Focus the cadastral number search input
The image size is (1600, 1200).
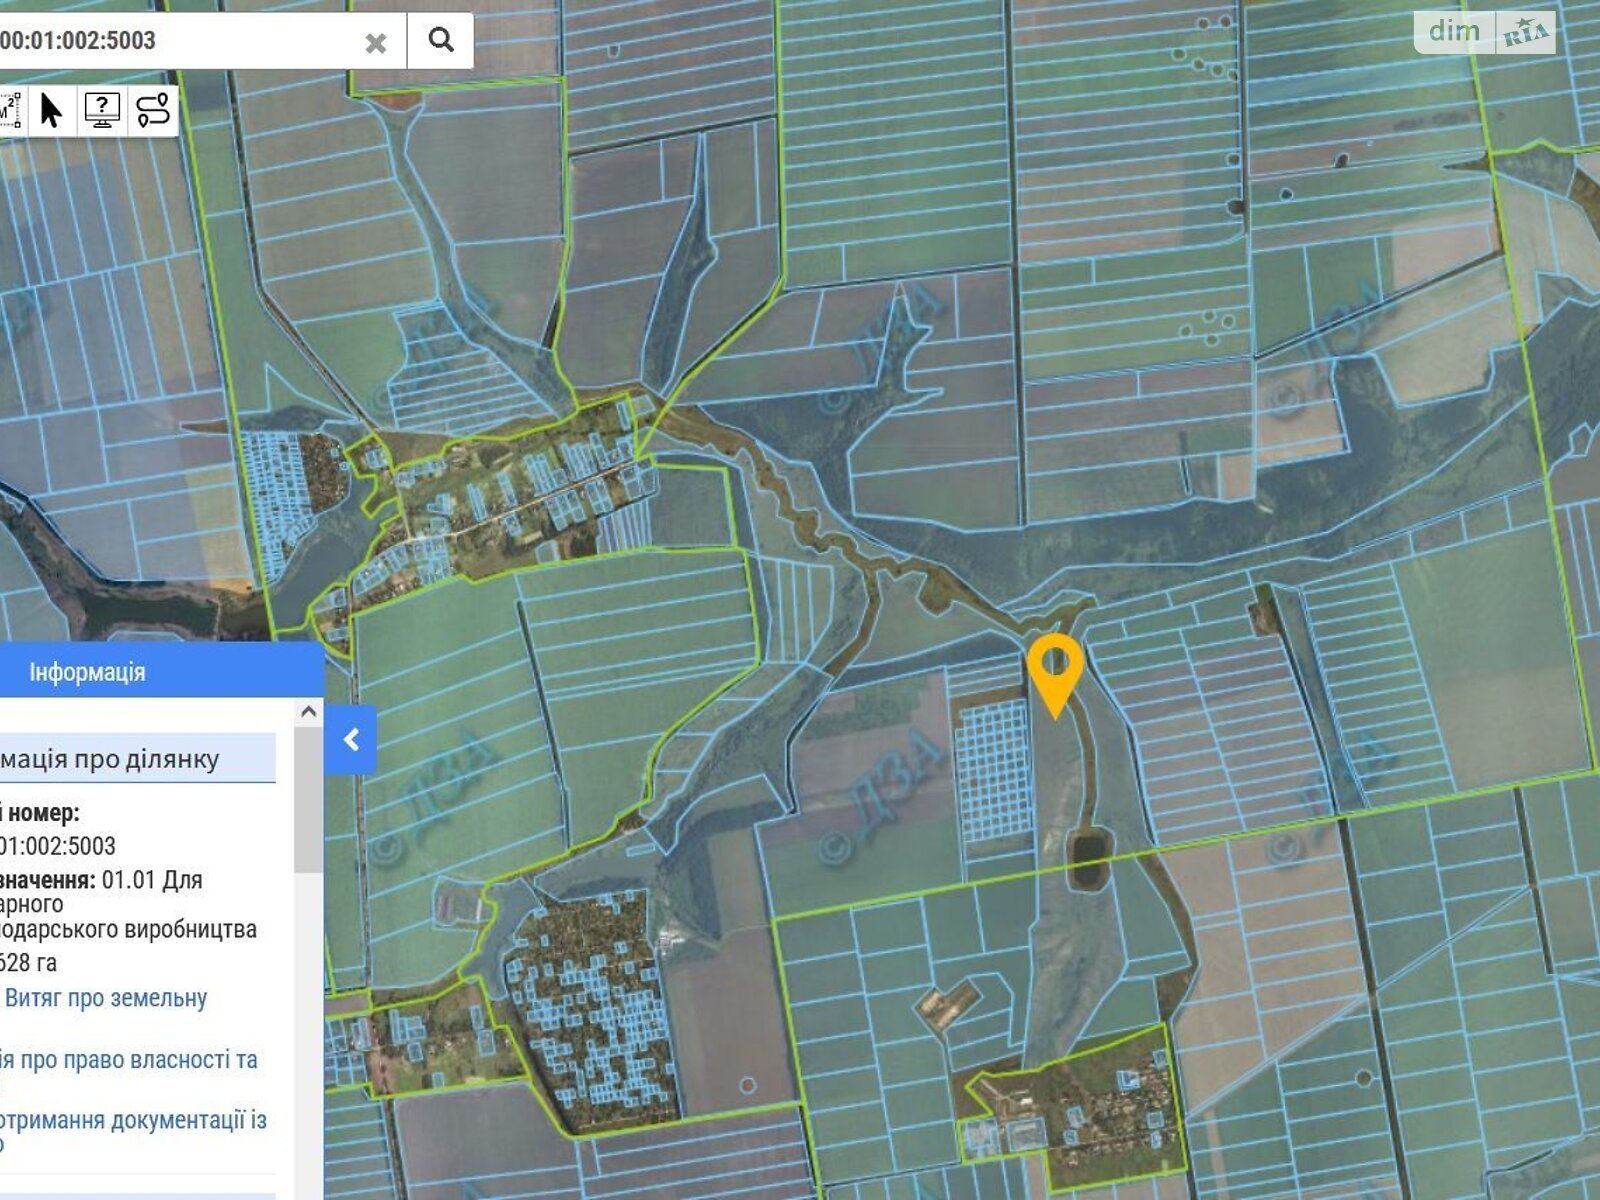coord(180,41)
